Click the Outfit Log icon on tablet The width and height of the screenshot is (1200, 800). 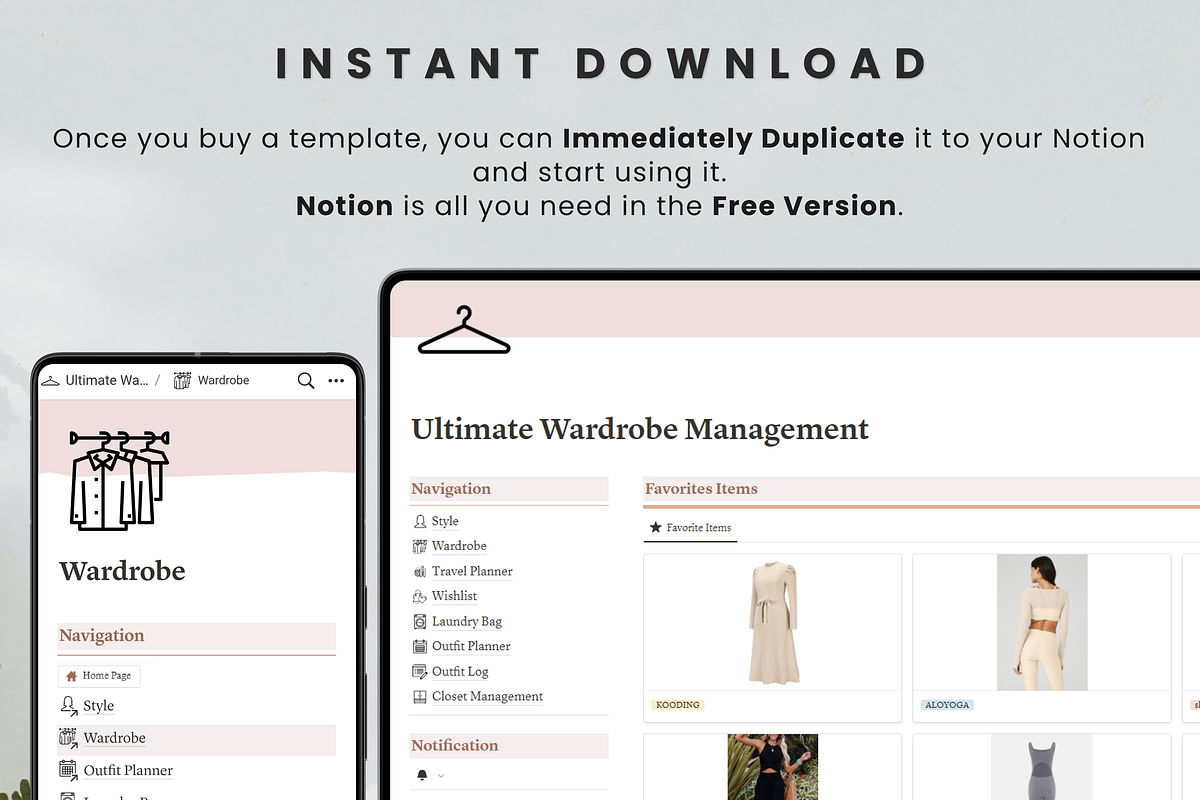pos(420,671)
